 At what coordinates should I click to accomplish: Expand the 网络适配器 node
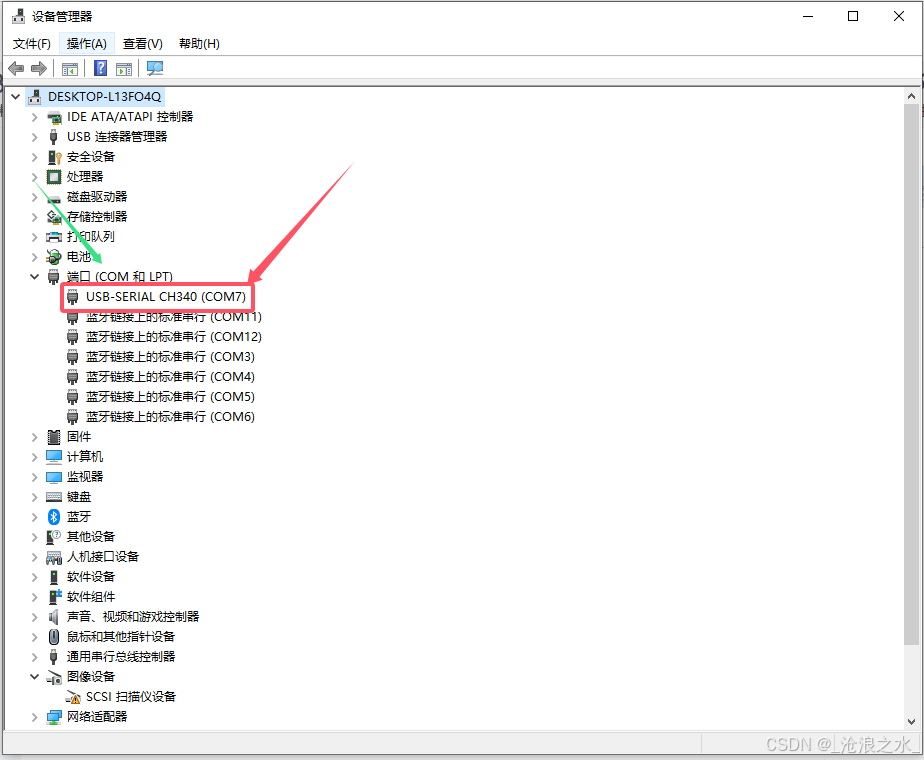(x=35, y=717)
